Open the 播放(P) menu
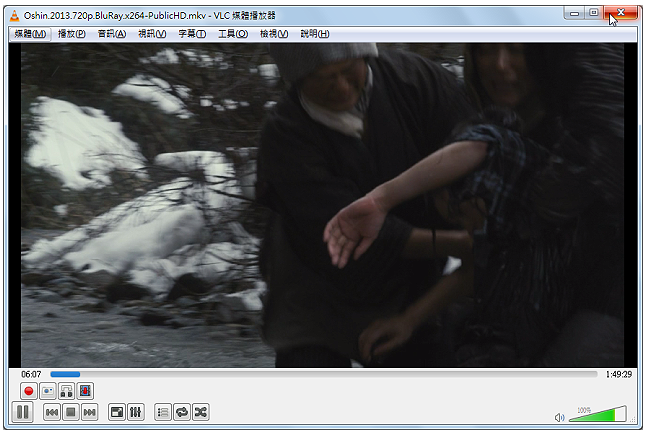Screen dimensions: 651x436 pyautogui.click(x=72, y=34)
